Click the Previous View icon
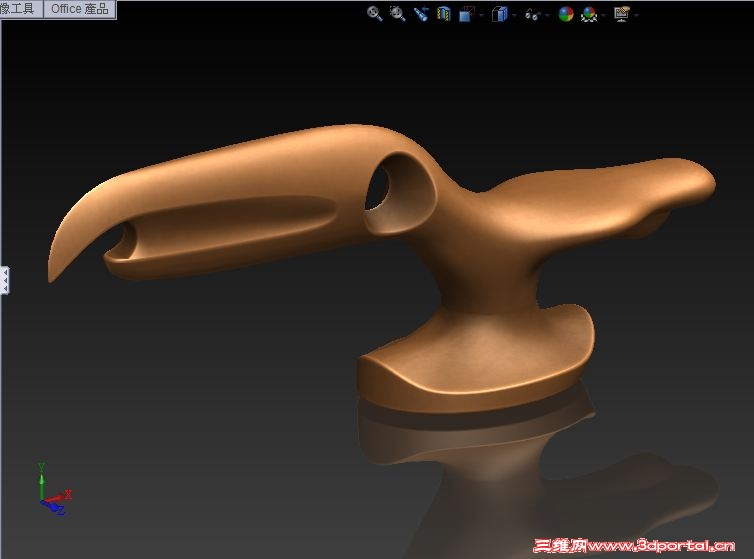754x559 pixels. pyautogui.click(x=421, y=14)
